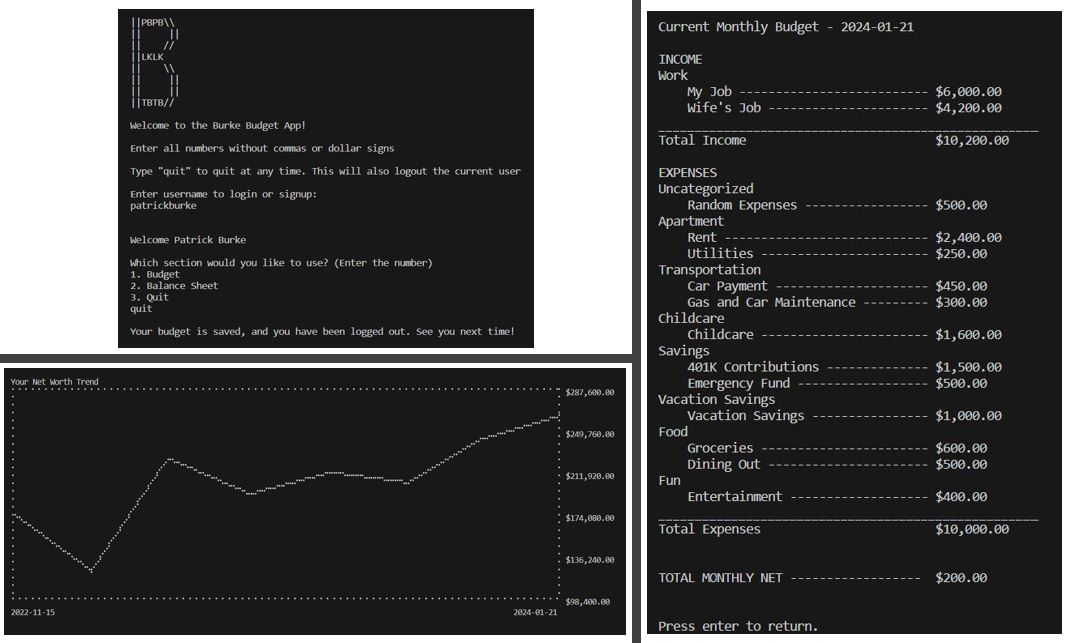This screenshot has height=643, width=1070.
Task: Click the Rent expense row
Action: point(843,238)
